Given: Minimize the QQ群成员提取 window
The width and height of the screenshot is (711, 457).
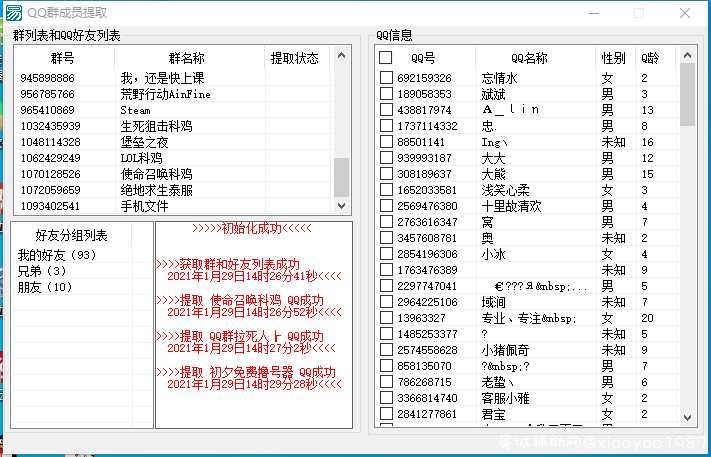Looking at the screenshot, I should 594,13.
